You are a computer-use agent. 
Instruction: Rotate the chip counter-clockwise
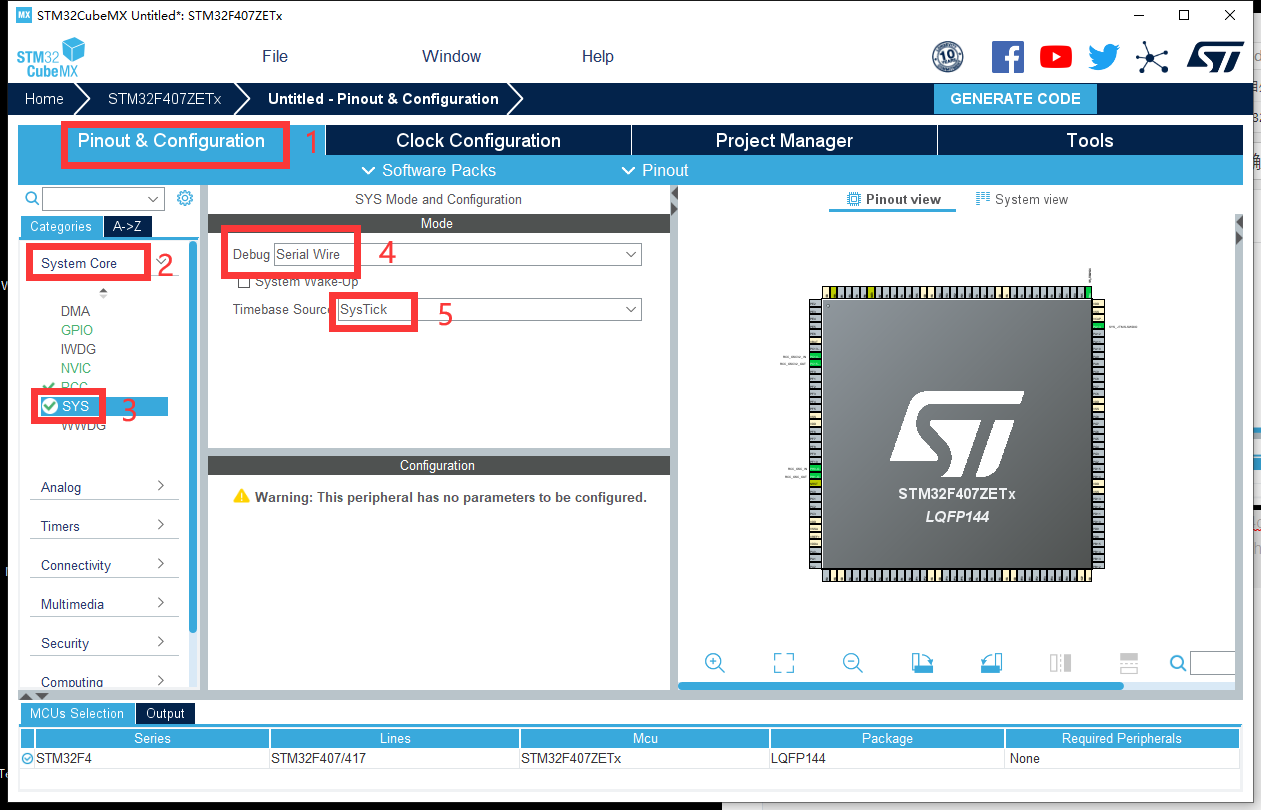(991, 662)
